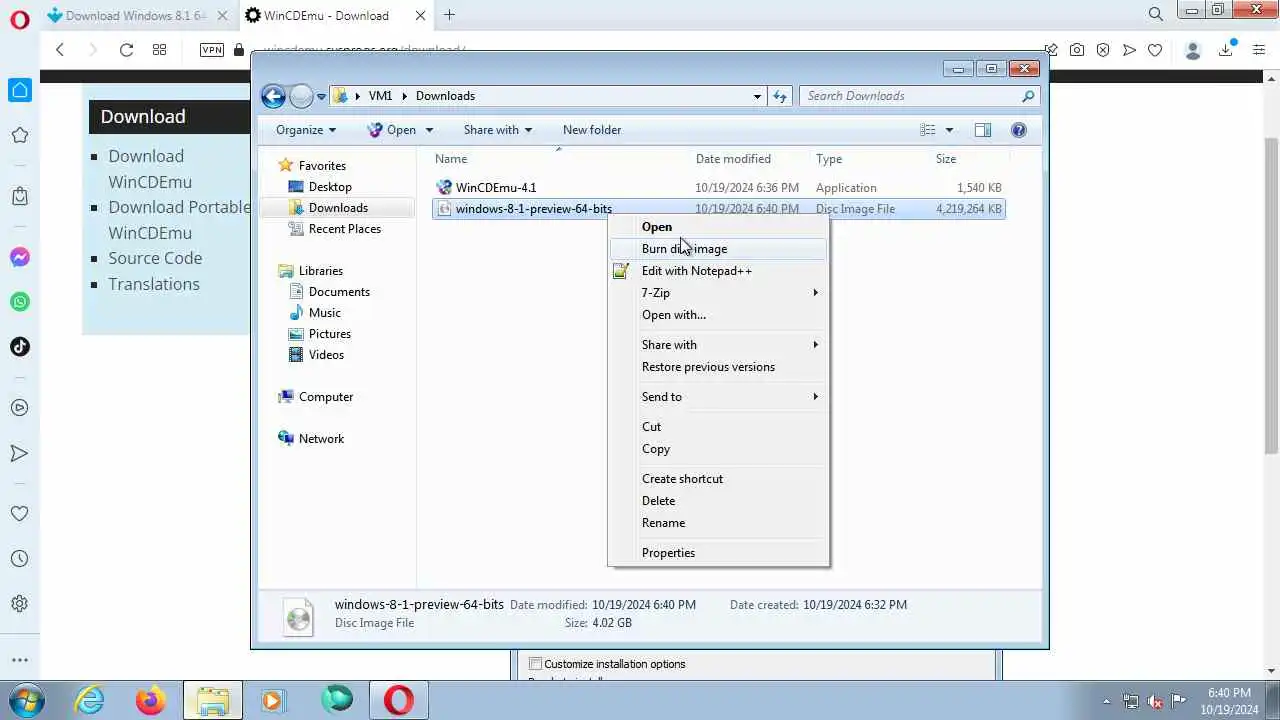Toggle Opera VPN badge
The width and height of the screenshot is (1280, 720).
tap(212, 50)
